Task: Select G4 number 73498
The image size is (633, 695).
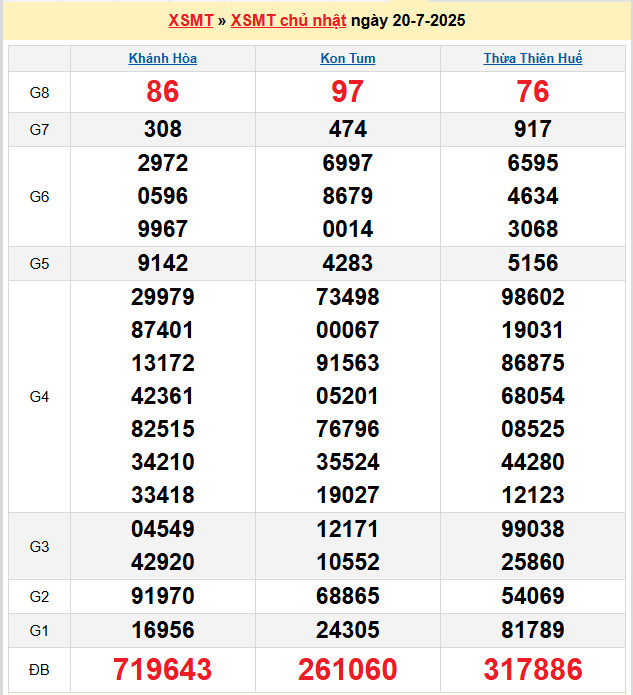Action: [348, 297]
